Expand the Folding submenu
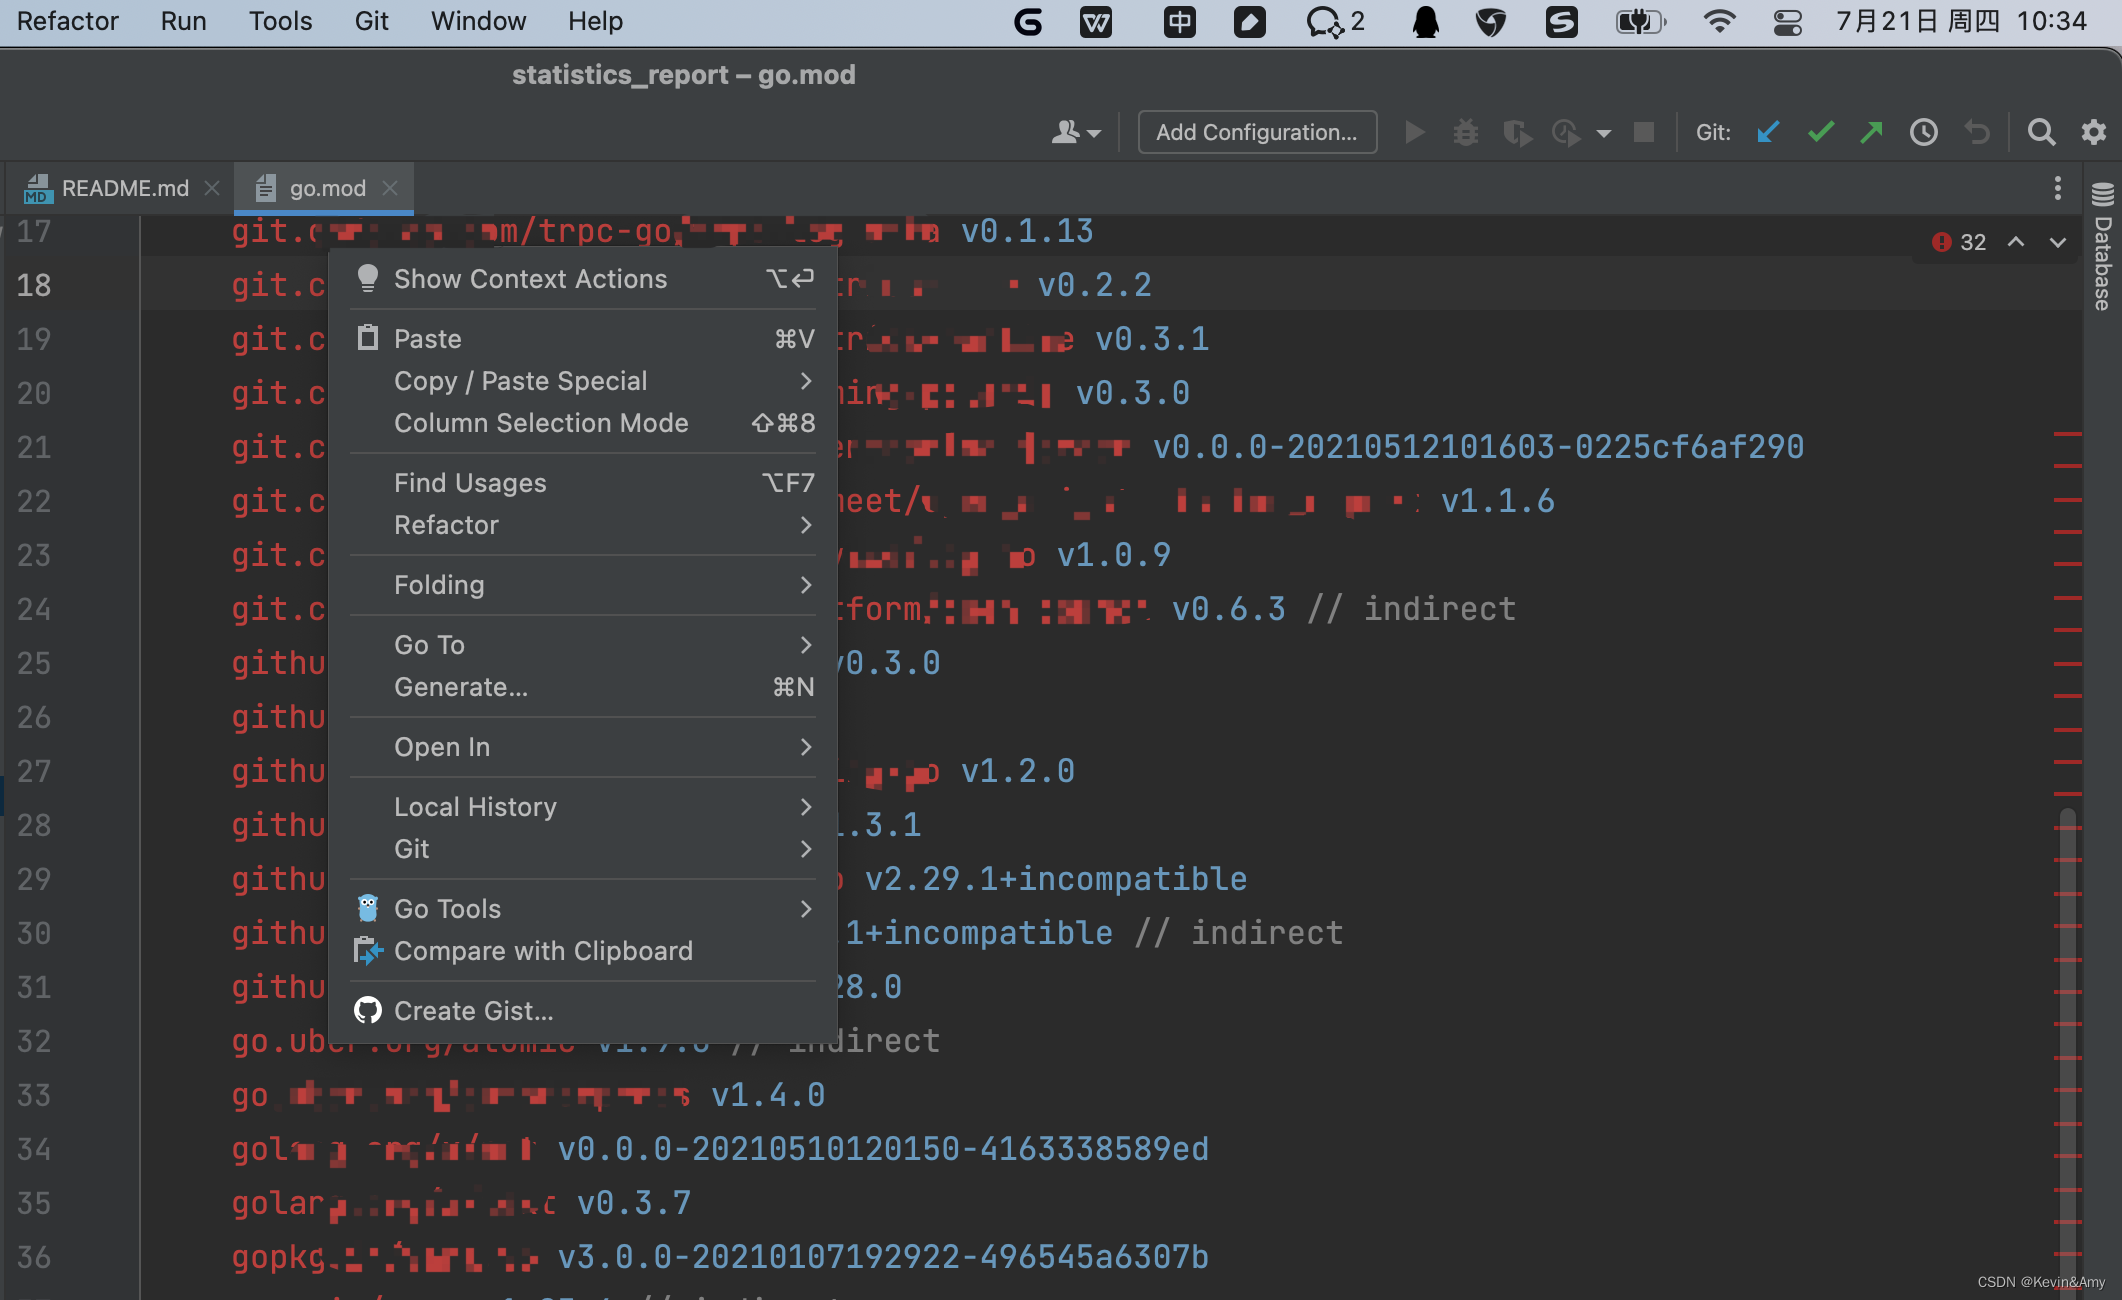The image size is (2122, 1300). (x=440, y=585)
